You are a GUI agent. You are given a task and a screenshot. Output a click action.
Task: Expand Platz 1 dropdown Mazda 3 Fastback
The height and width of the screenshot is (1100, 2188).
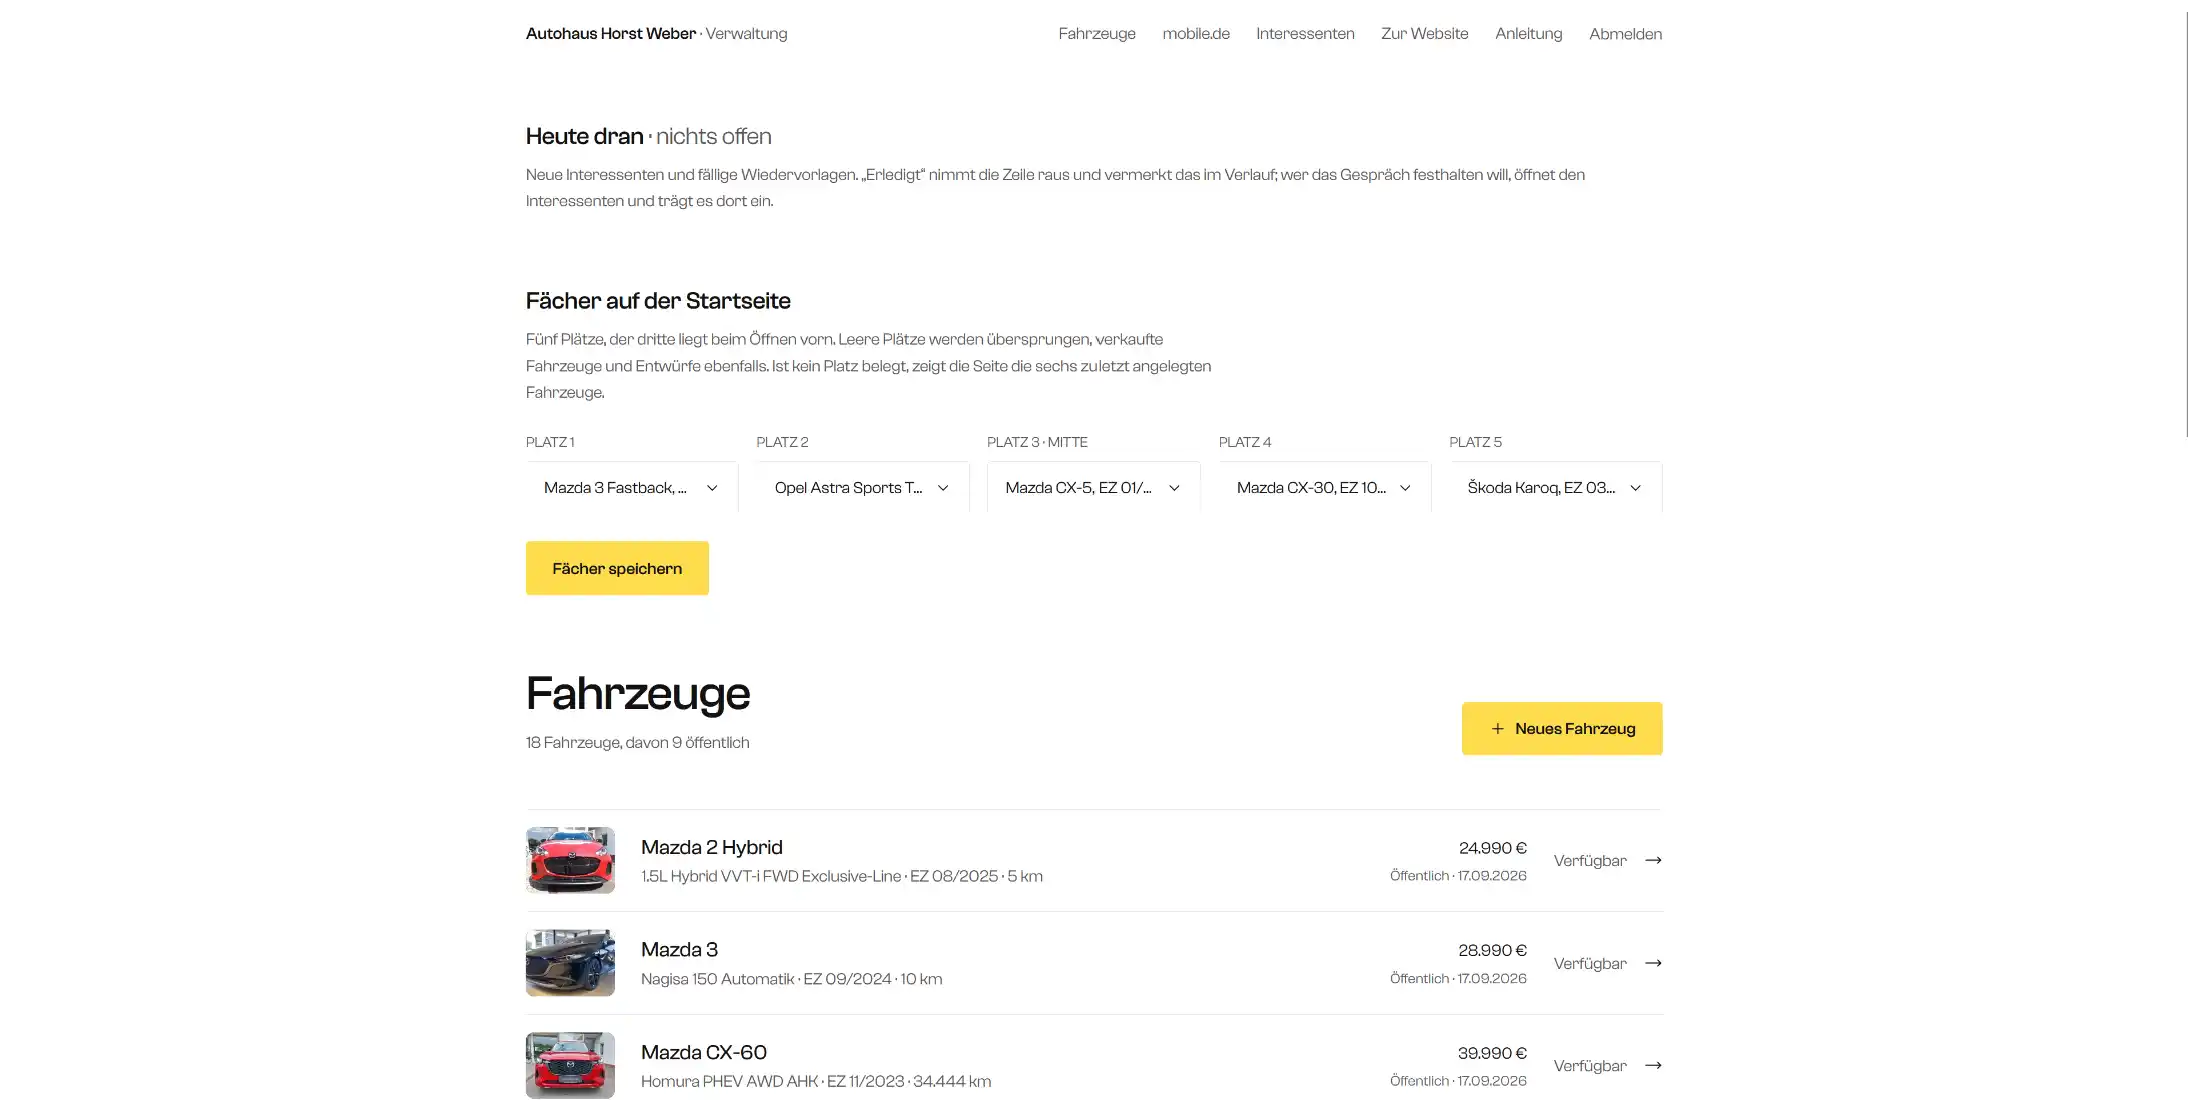point(632,488)
